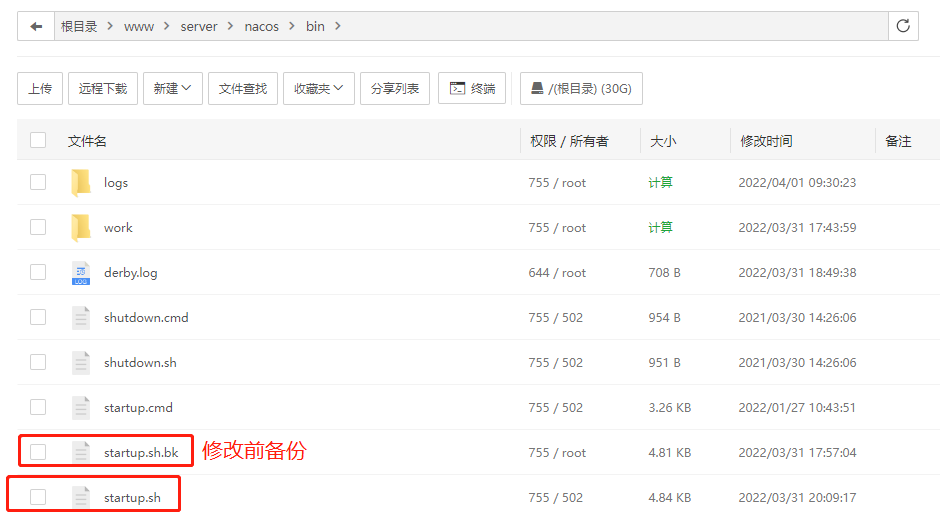Open the logs folder icon
Image resolution: width=940 pixels, height=513 pixels.
click(x=81, y=183)
